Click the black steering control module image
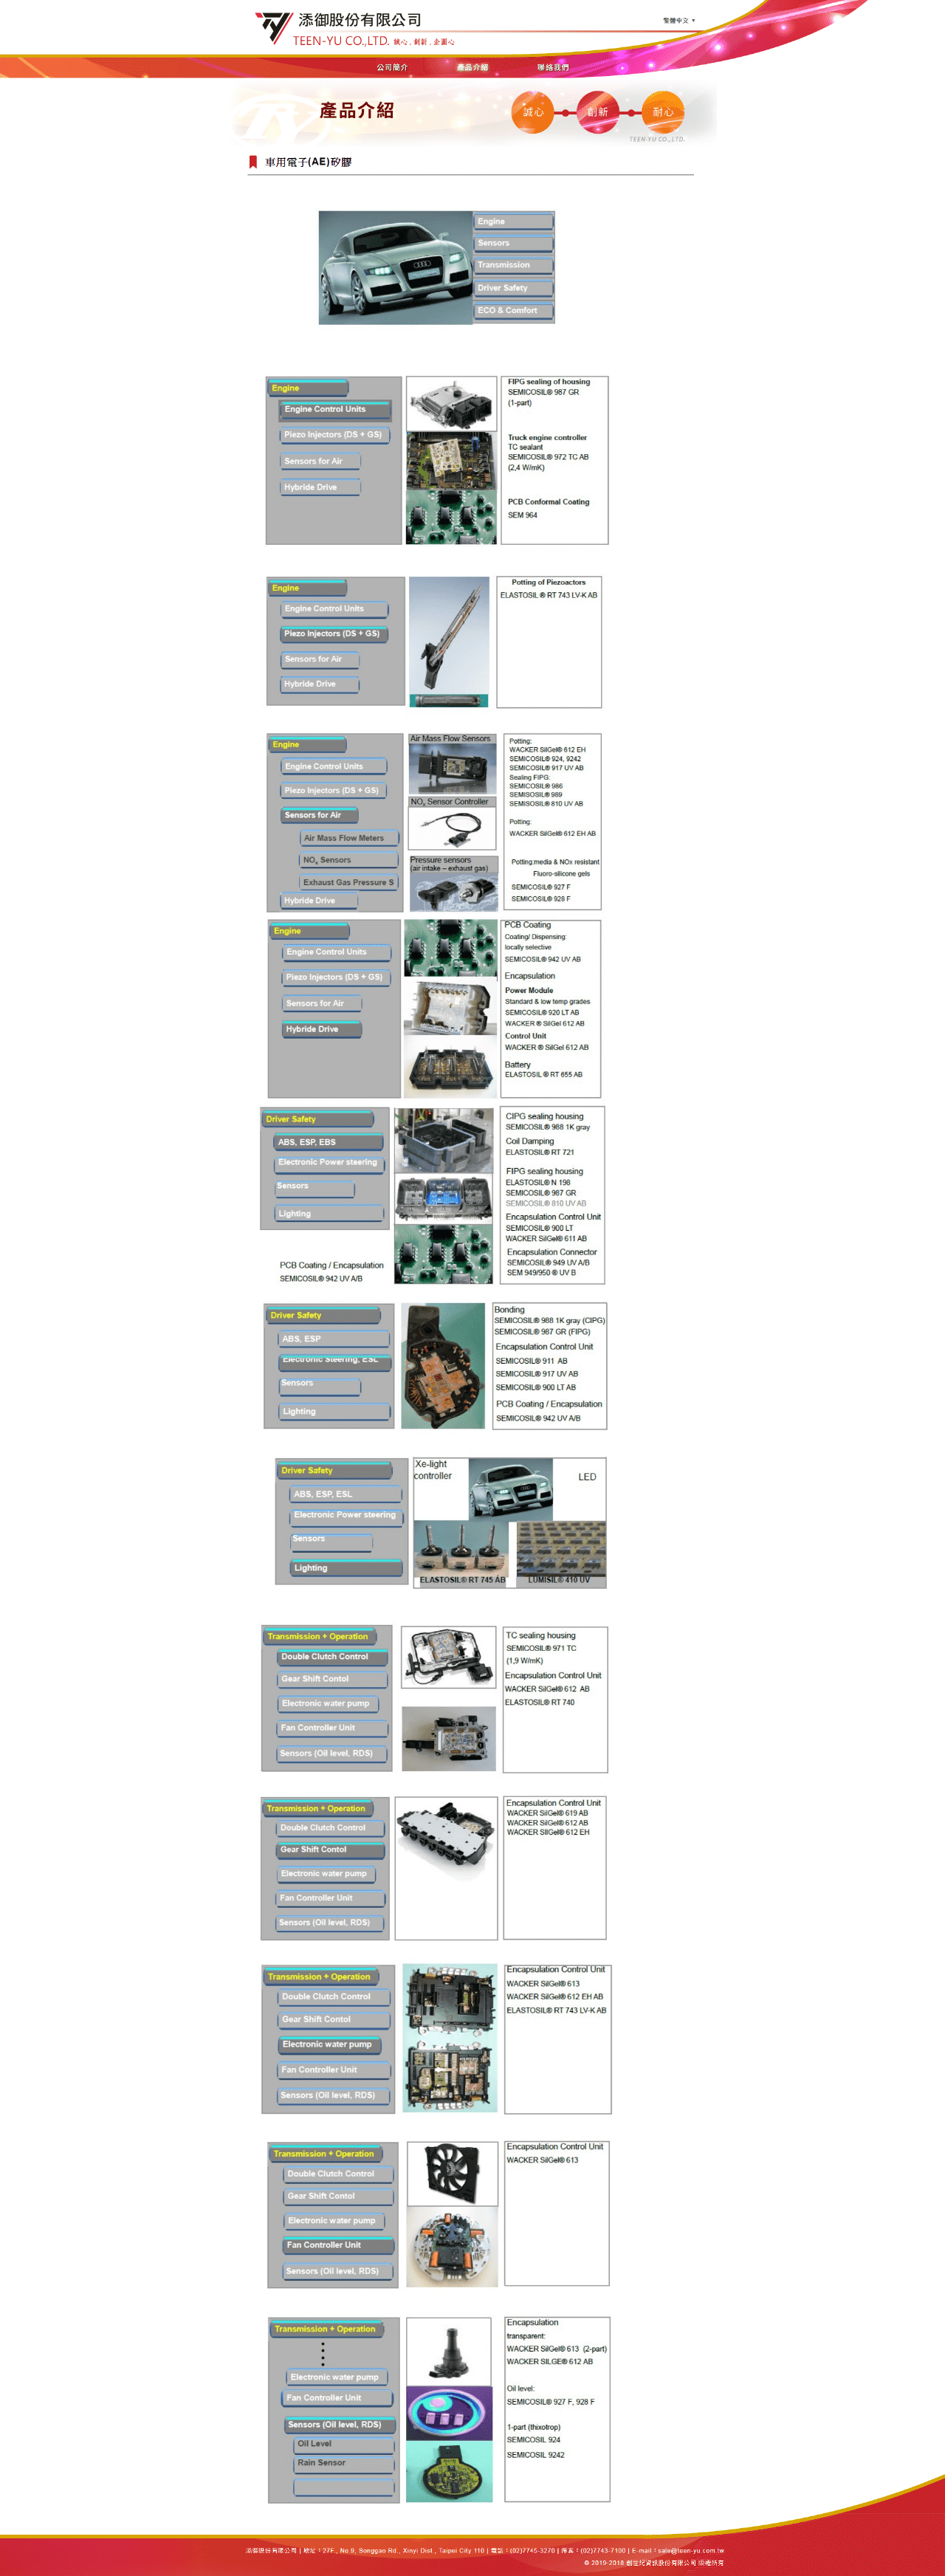Screen dimensions: 945x2576 point(443,1365)
